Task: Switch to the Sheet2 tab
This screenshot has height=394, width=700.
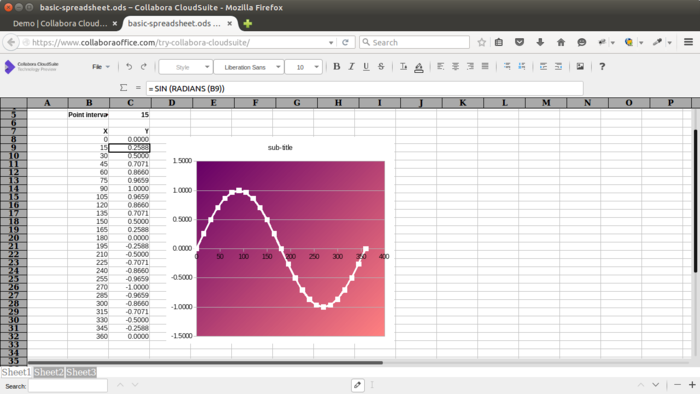Action: [49, 372]
